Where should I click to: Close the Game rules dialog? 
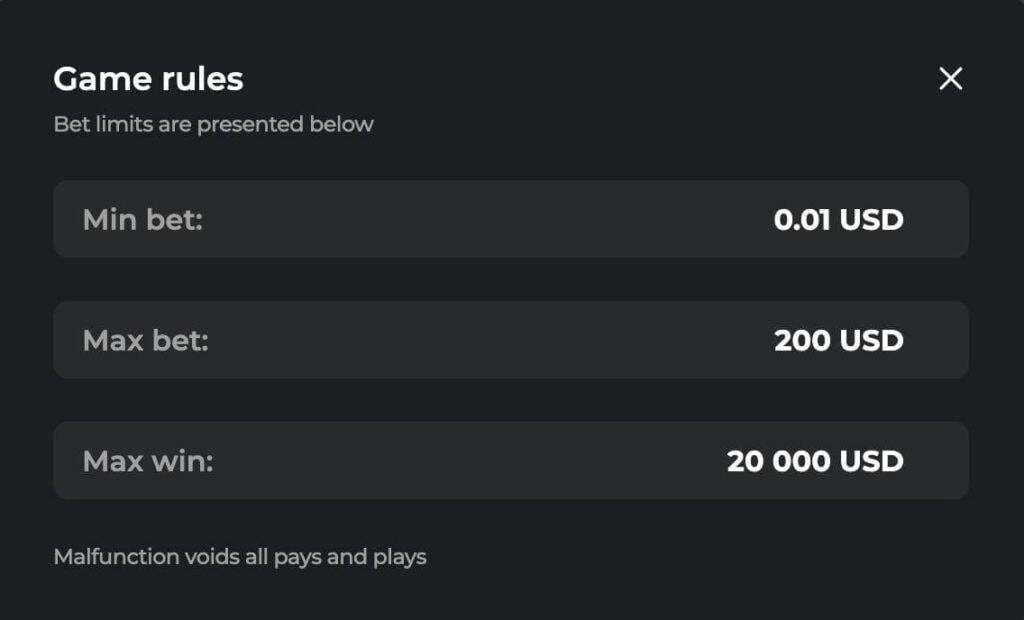pyautogui.click(x=950, y=79)
